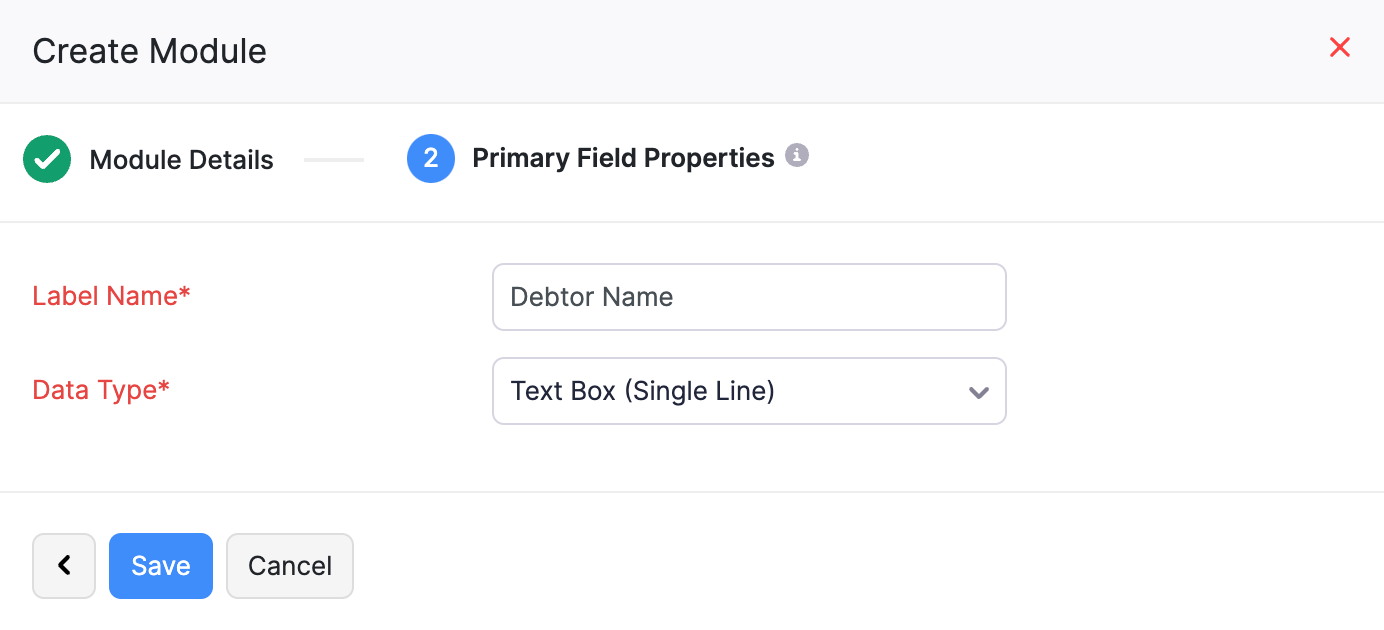The image size is (1384, 630).
Task: Click the back arrow chevron button
Action: [63, 565]
